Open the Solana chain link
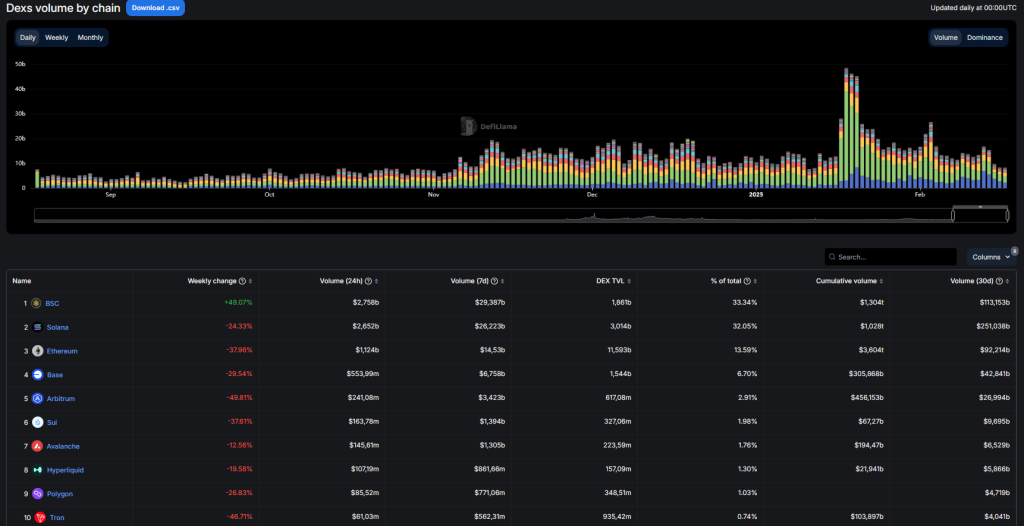 click(57, 327)
